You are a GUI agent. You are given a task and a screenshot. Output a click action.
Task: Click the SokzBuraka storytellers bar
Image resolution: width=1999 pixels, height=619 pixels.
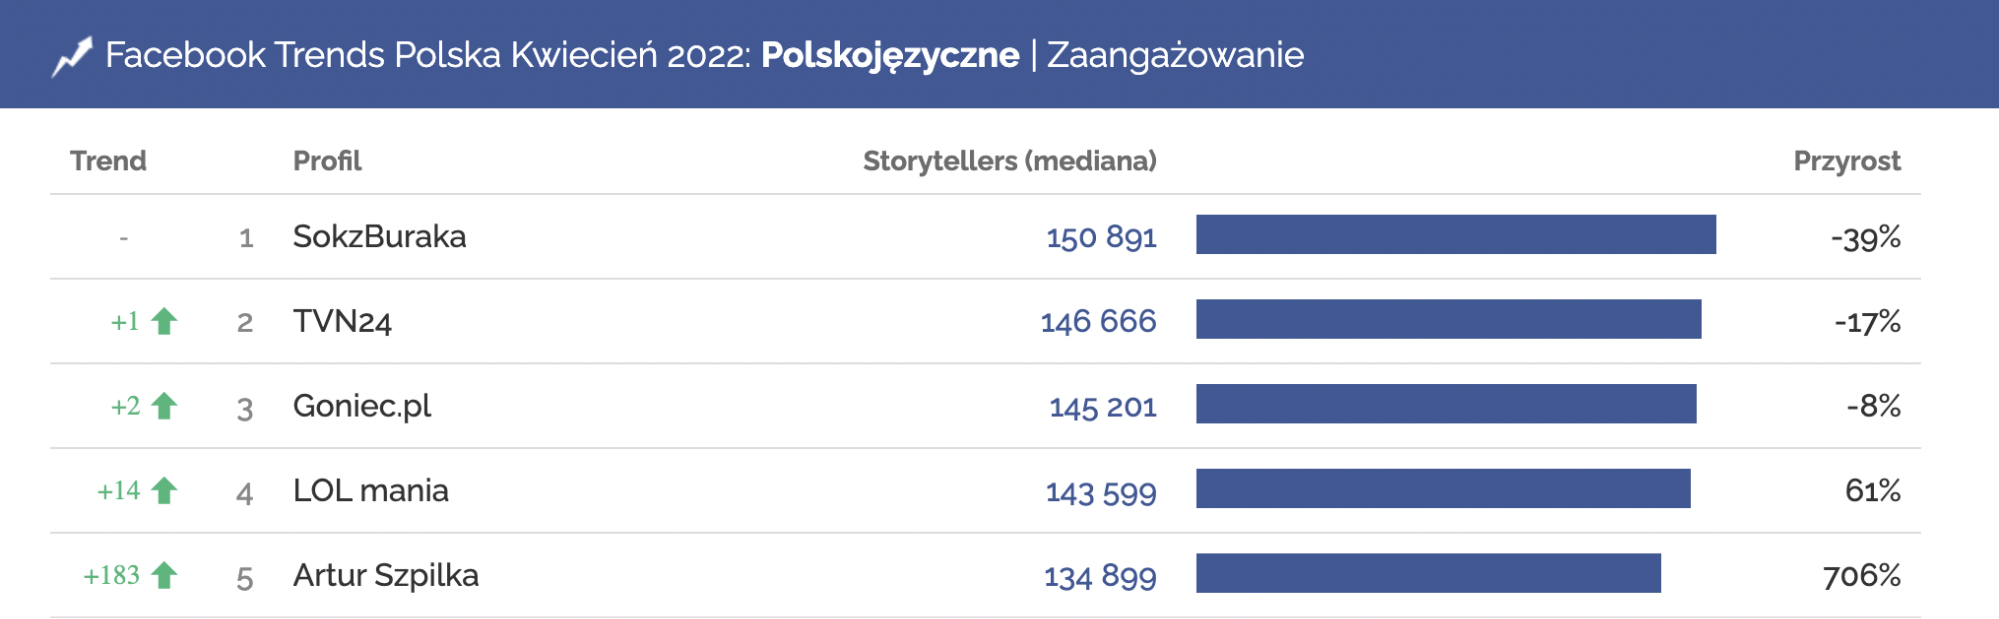(x=1455, y=235)
